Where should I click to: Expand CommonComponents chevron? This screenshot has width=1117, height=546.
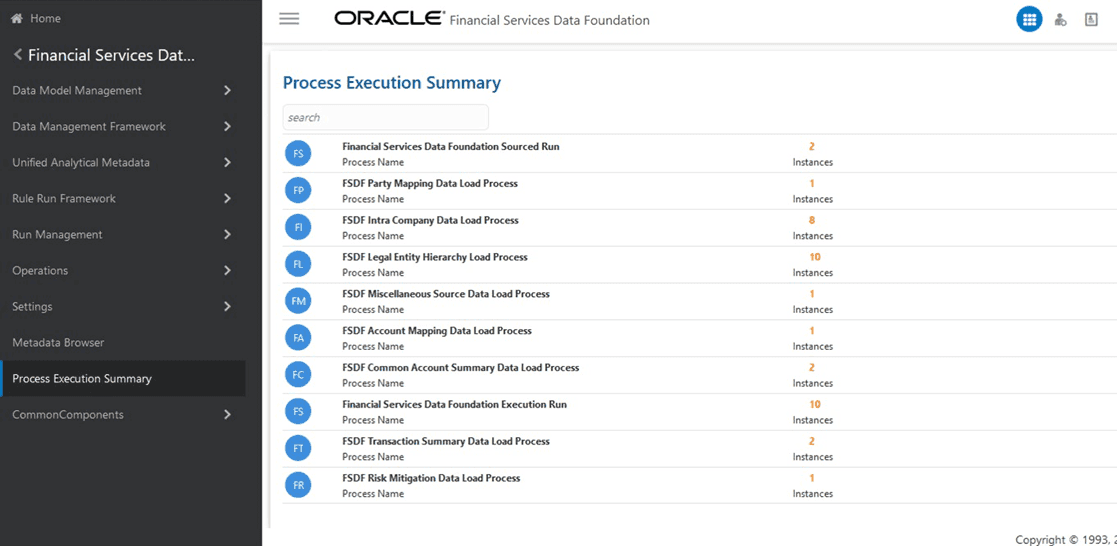(227, 415)
